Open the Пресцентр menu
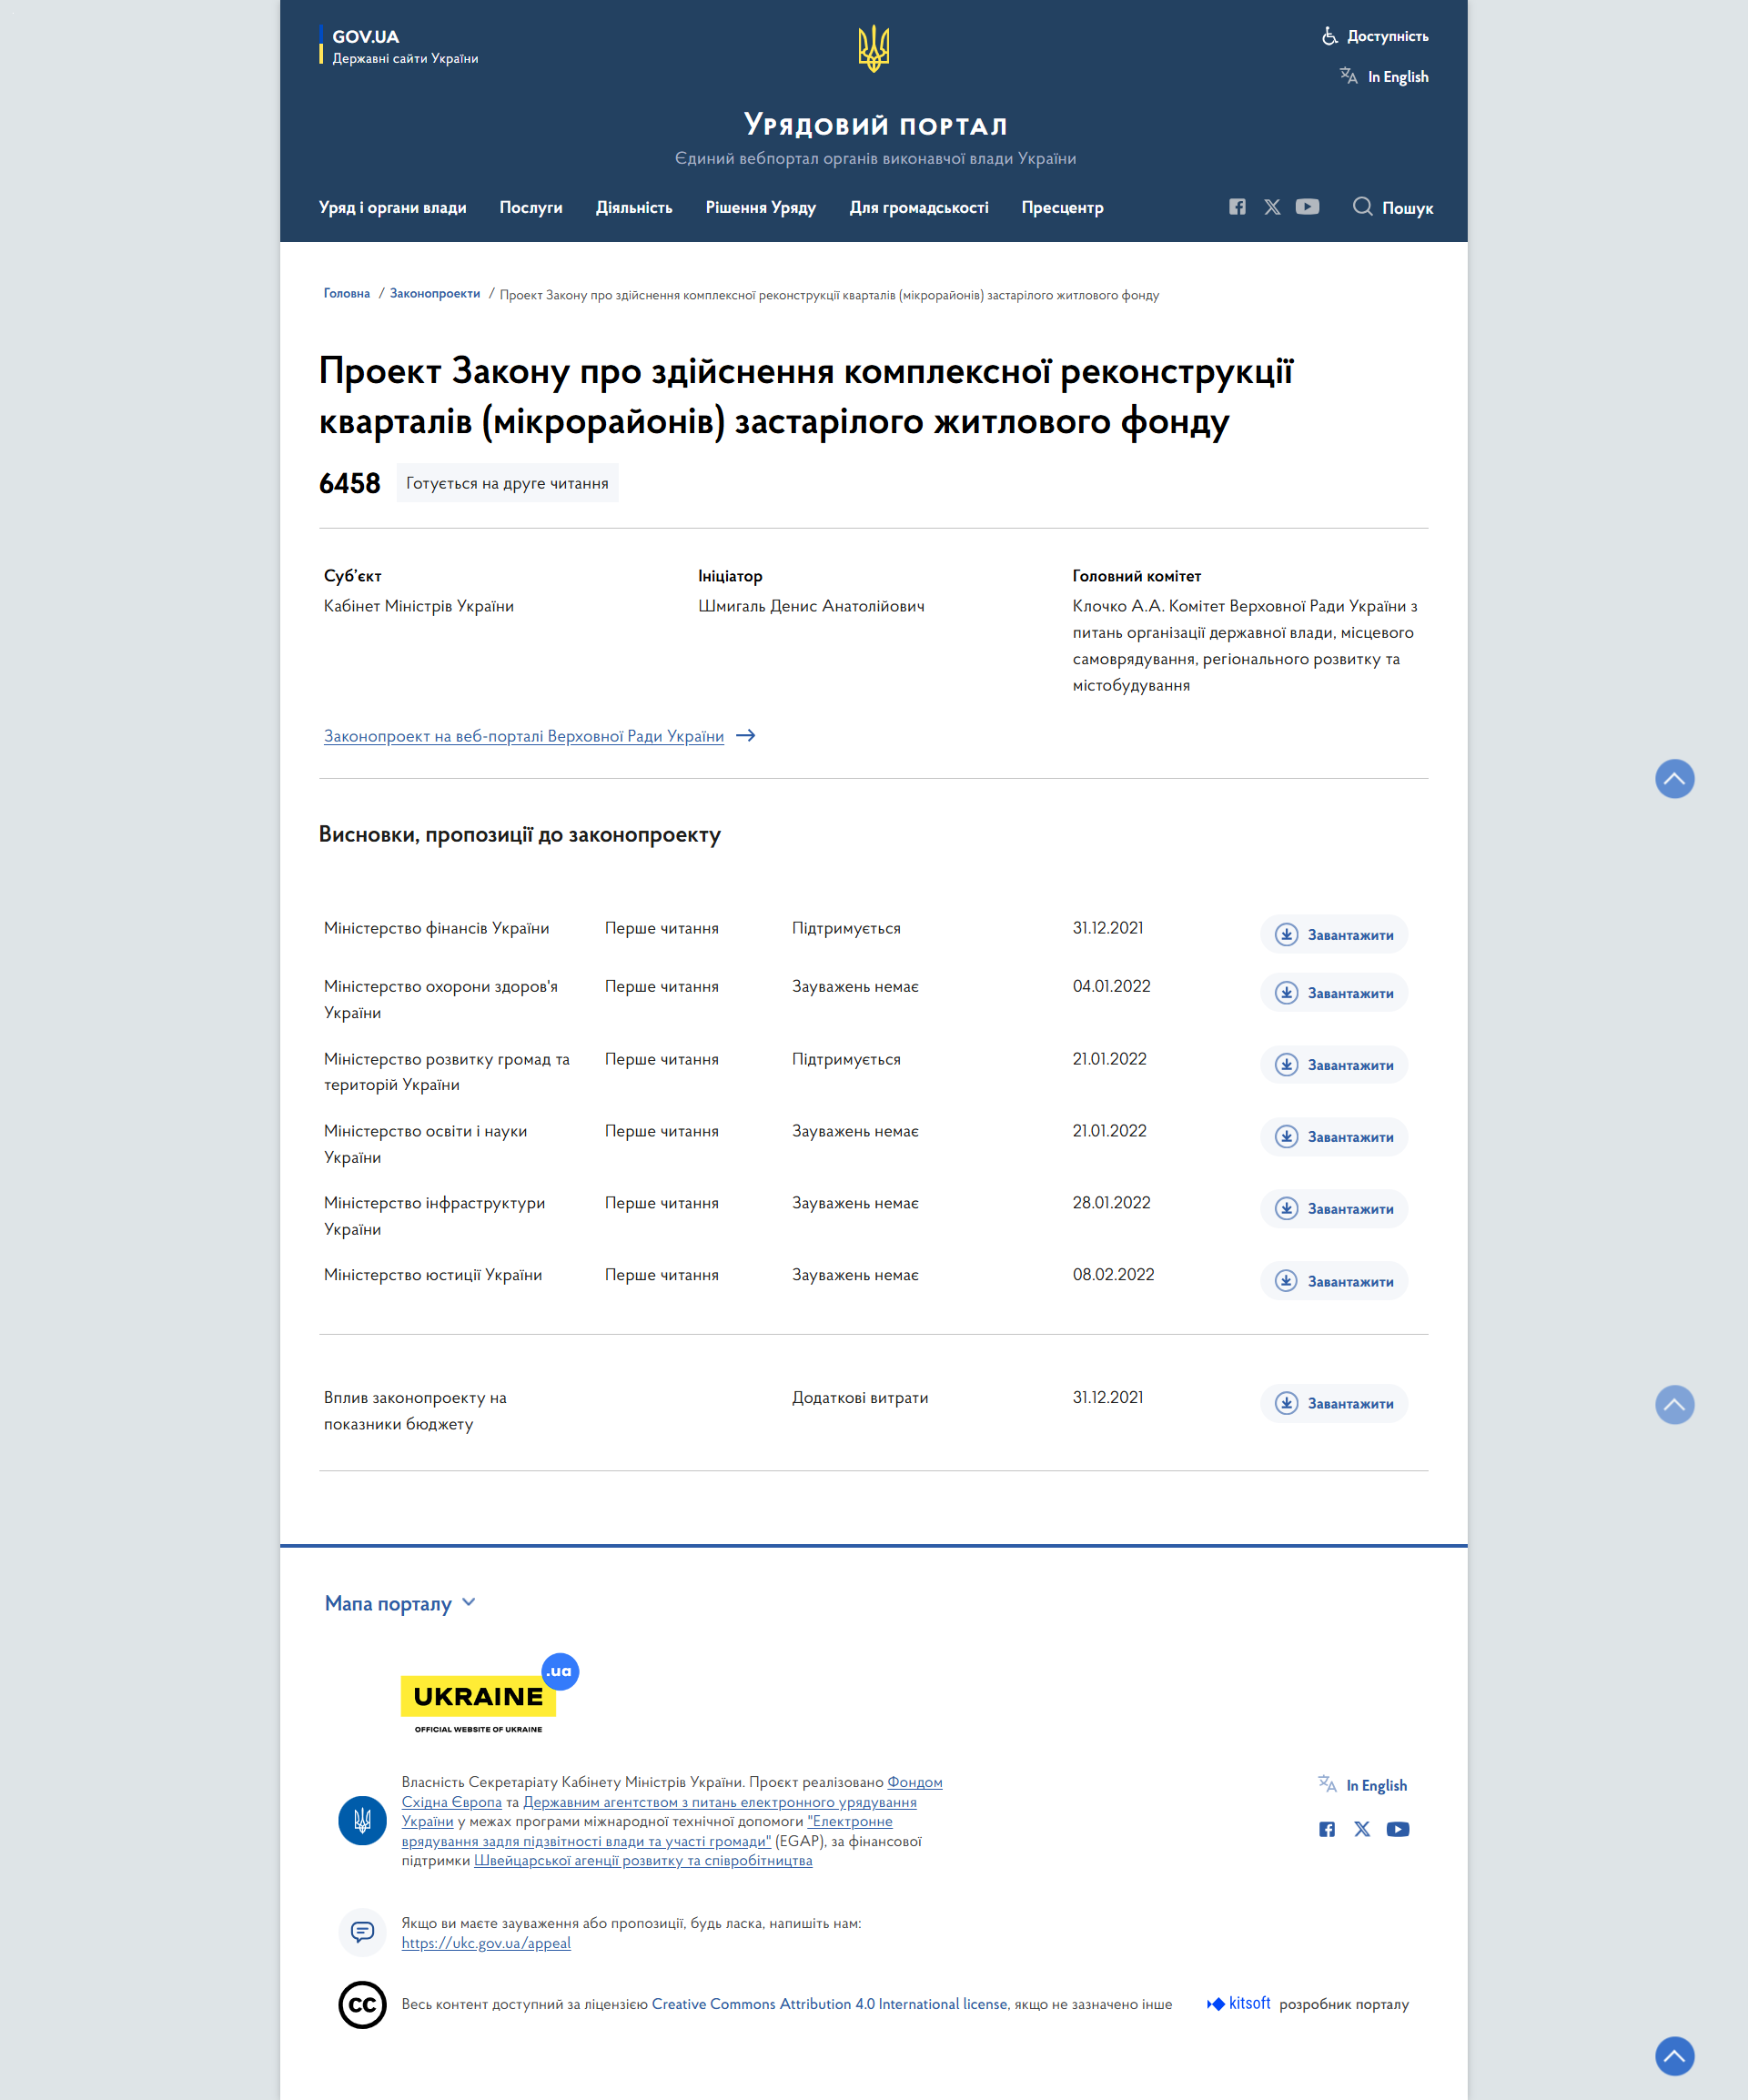The width and height of the screenshot is (1748, 2100). pyautogui.click(x=1062, y=208)
